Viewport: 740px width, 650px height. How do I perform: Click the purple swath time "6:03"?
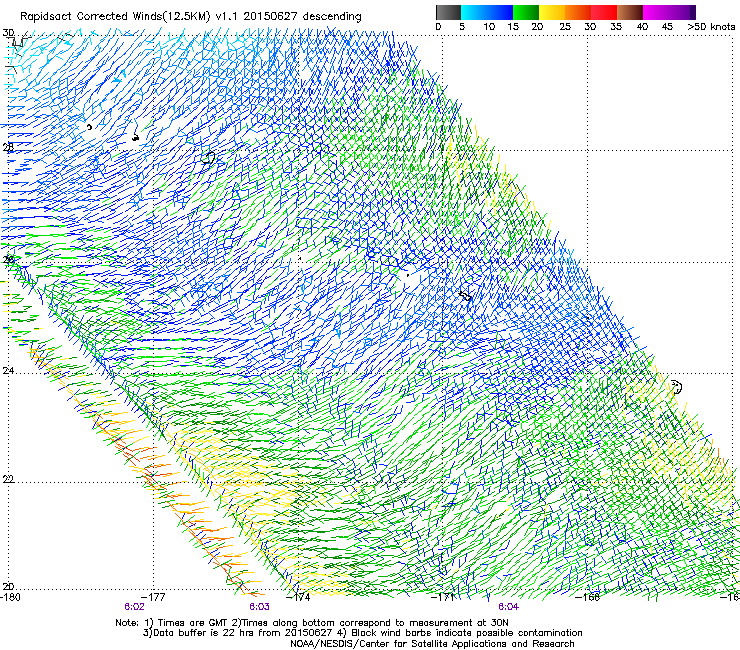(x=259, y=607)
